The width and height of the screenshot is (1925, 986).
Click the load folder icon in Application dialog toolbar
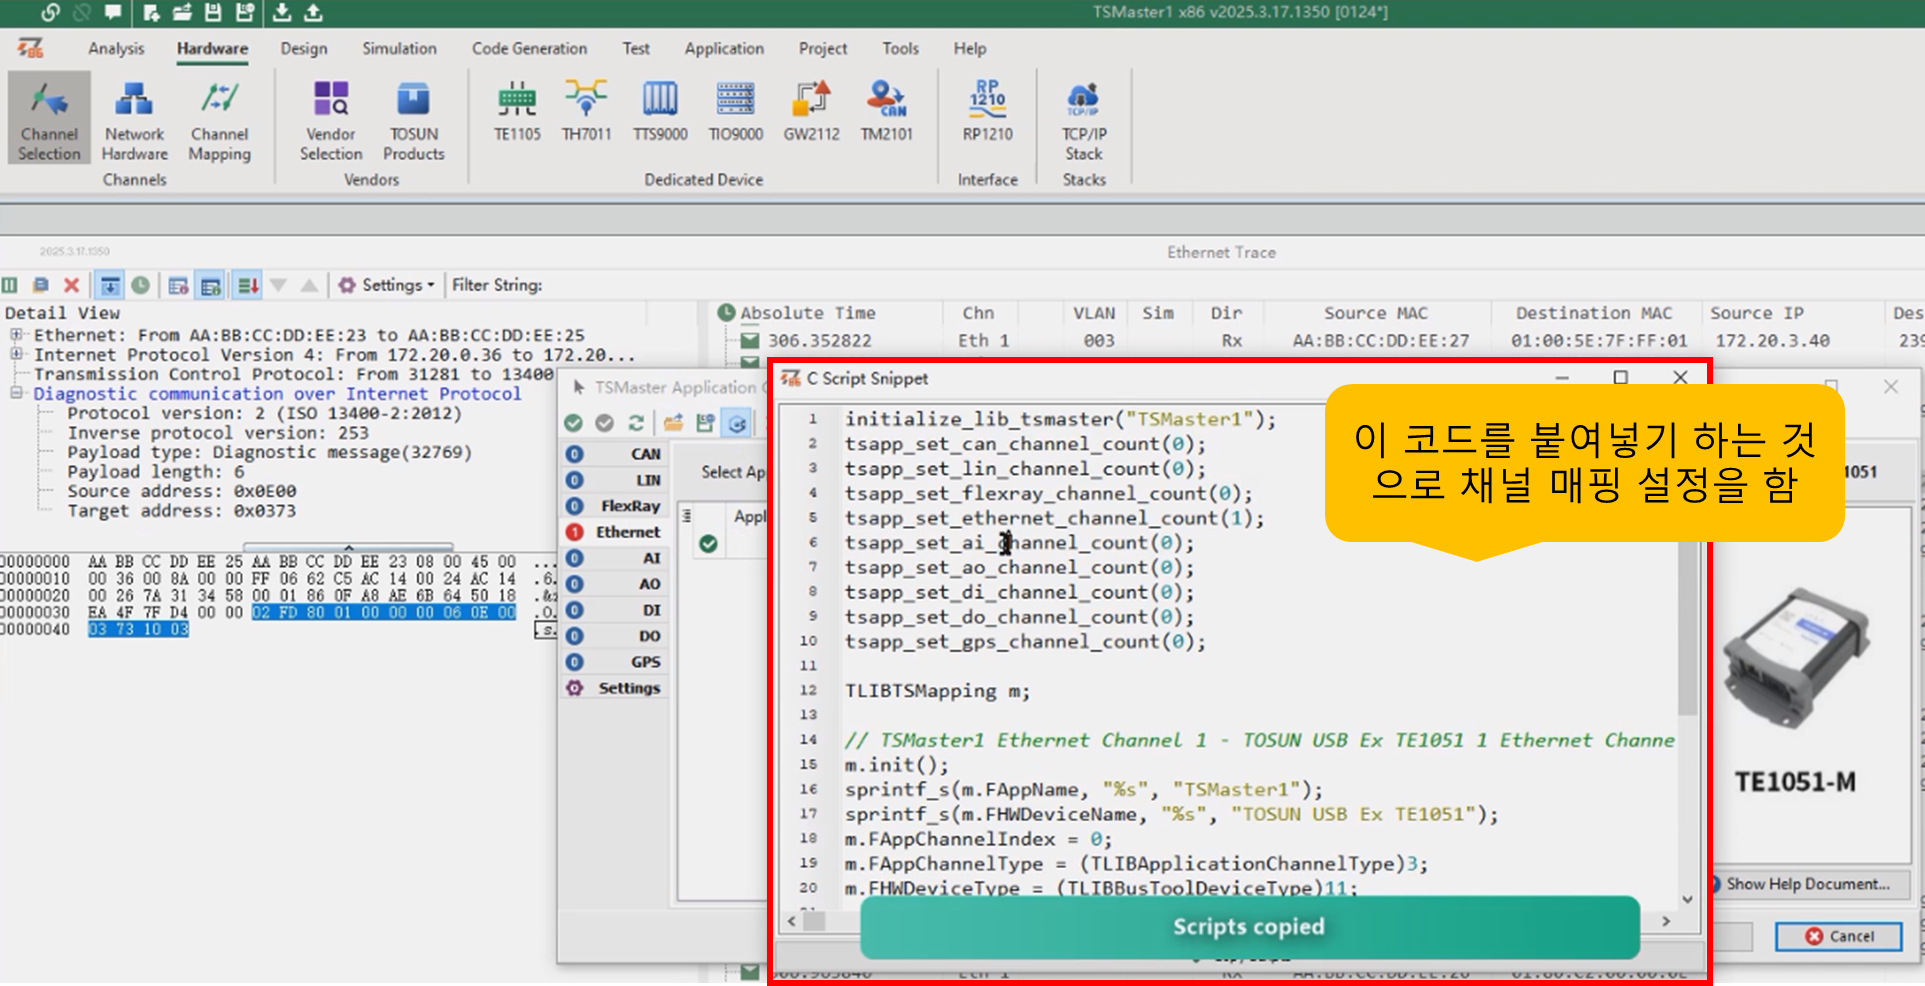coord(673,423)
